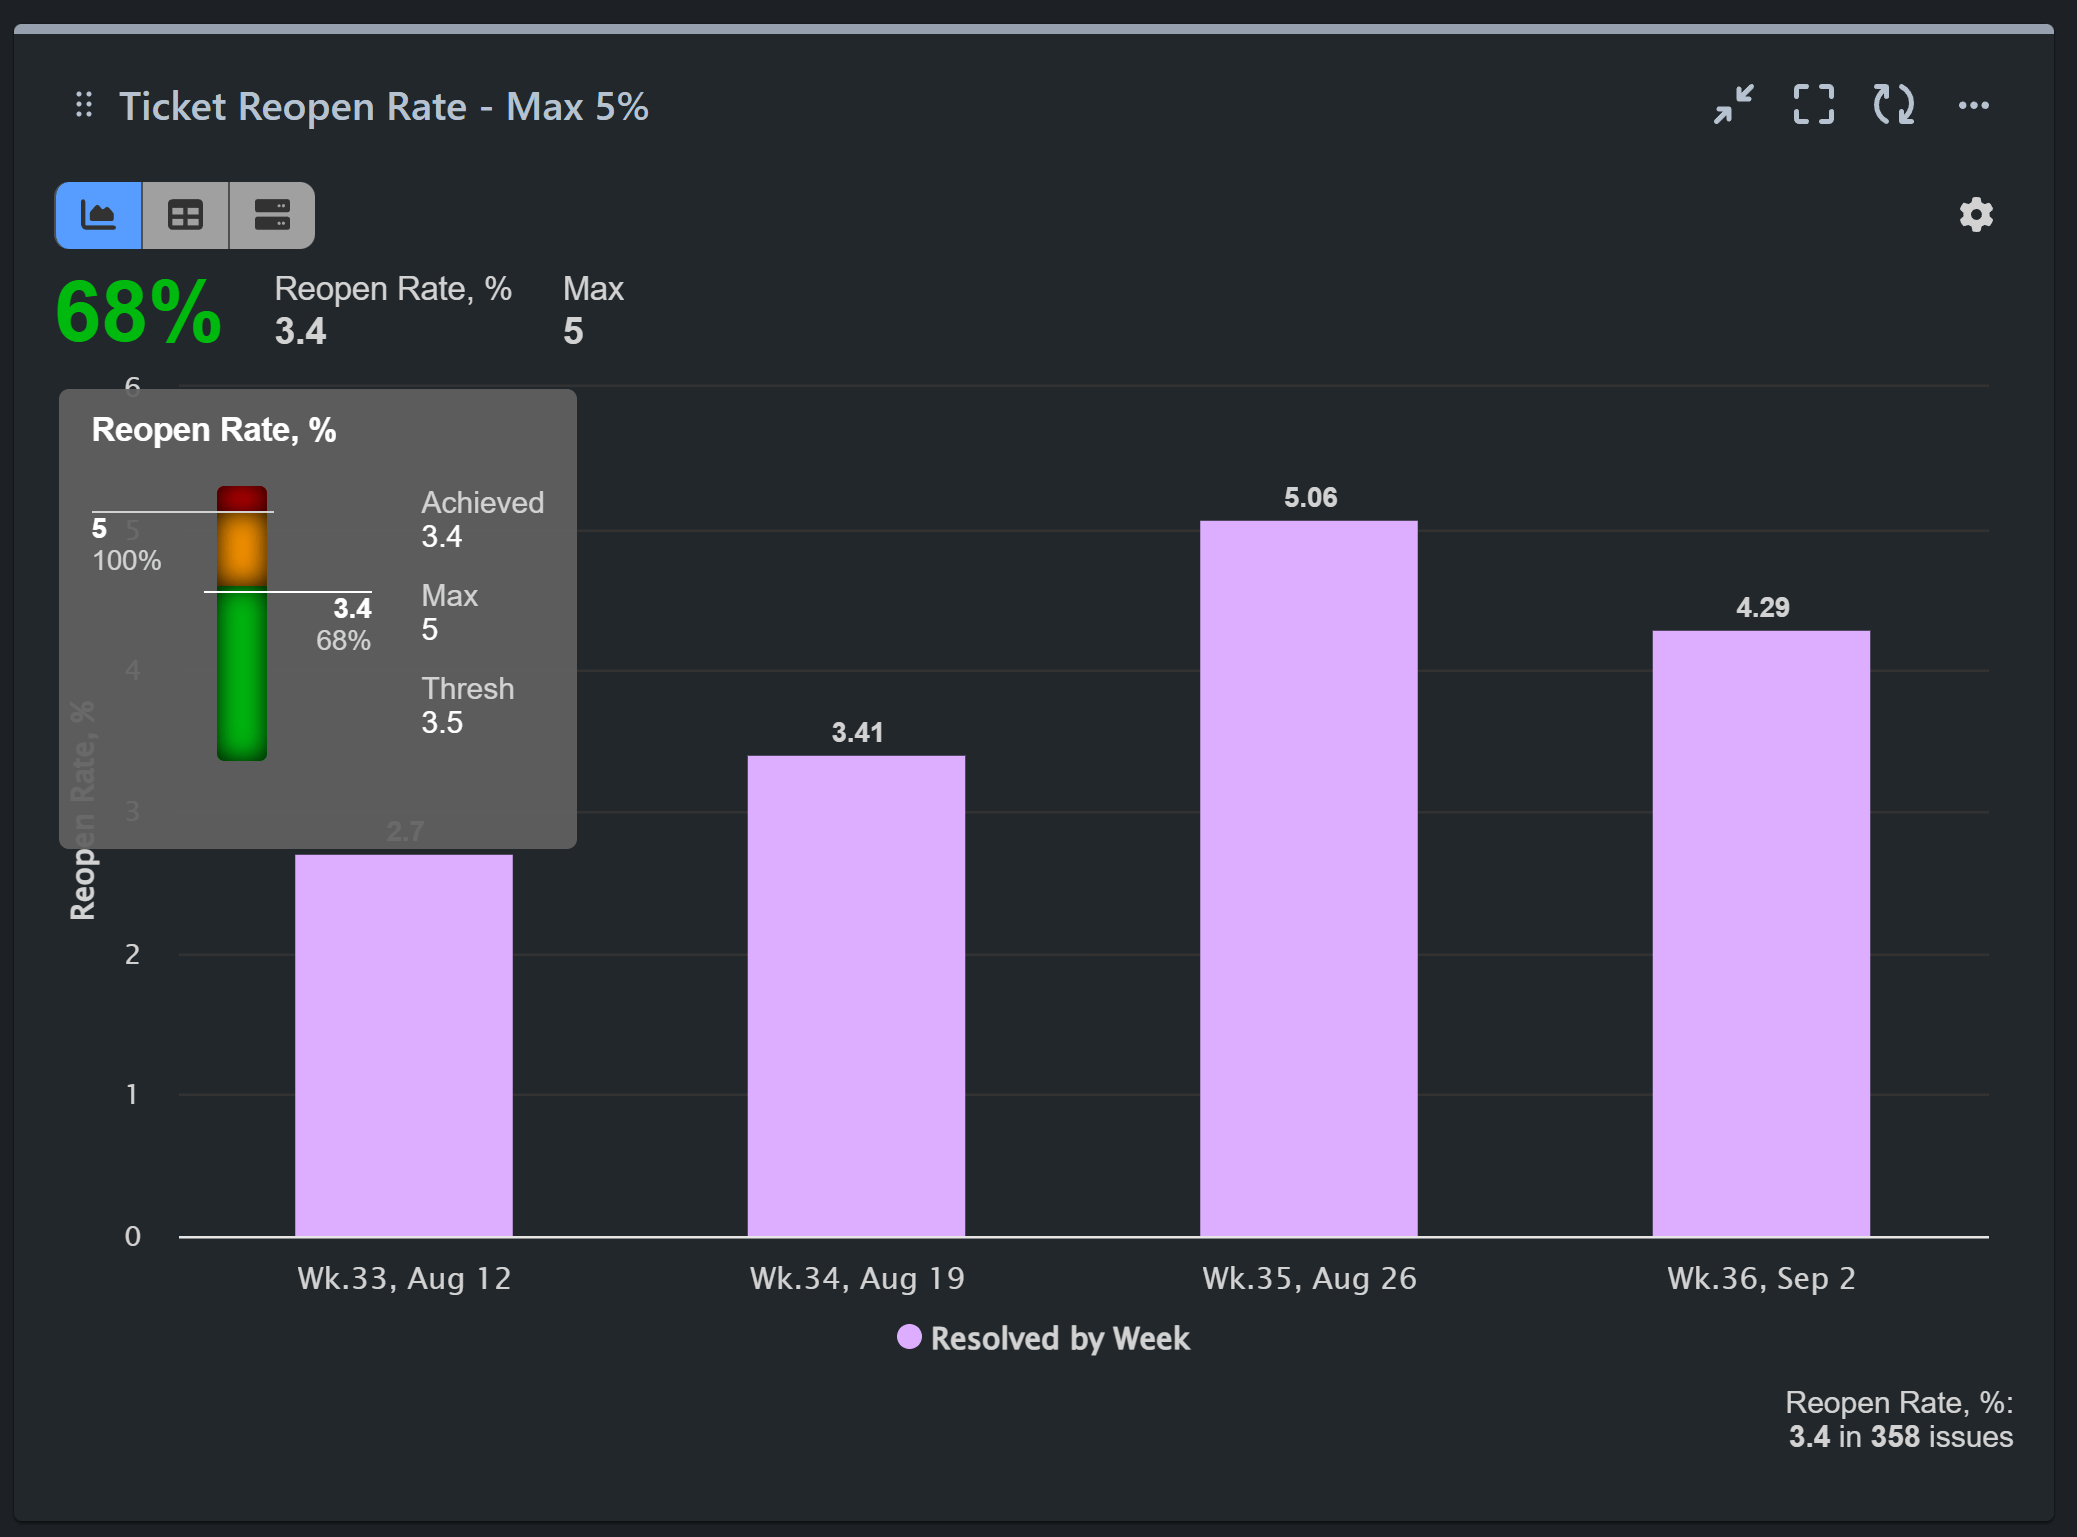Grab the drag handle beside the title

tap(83, 105)
